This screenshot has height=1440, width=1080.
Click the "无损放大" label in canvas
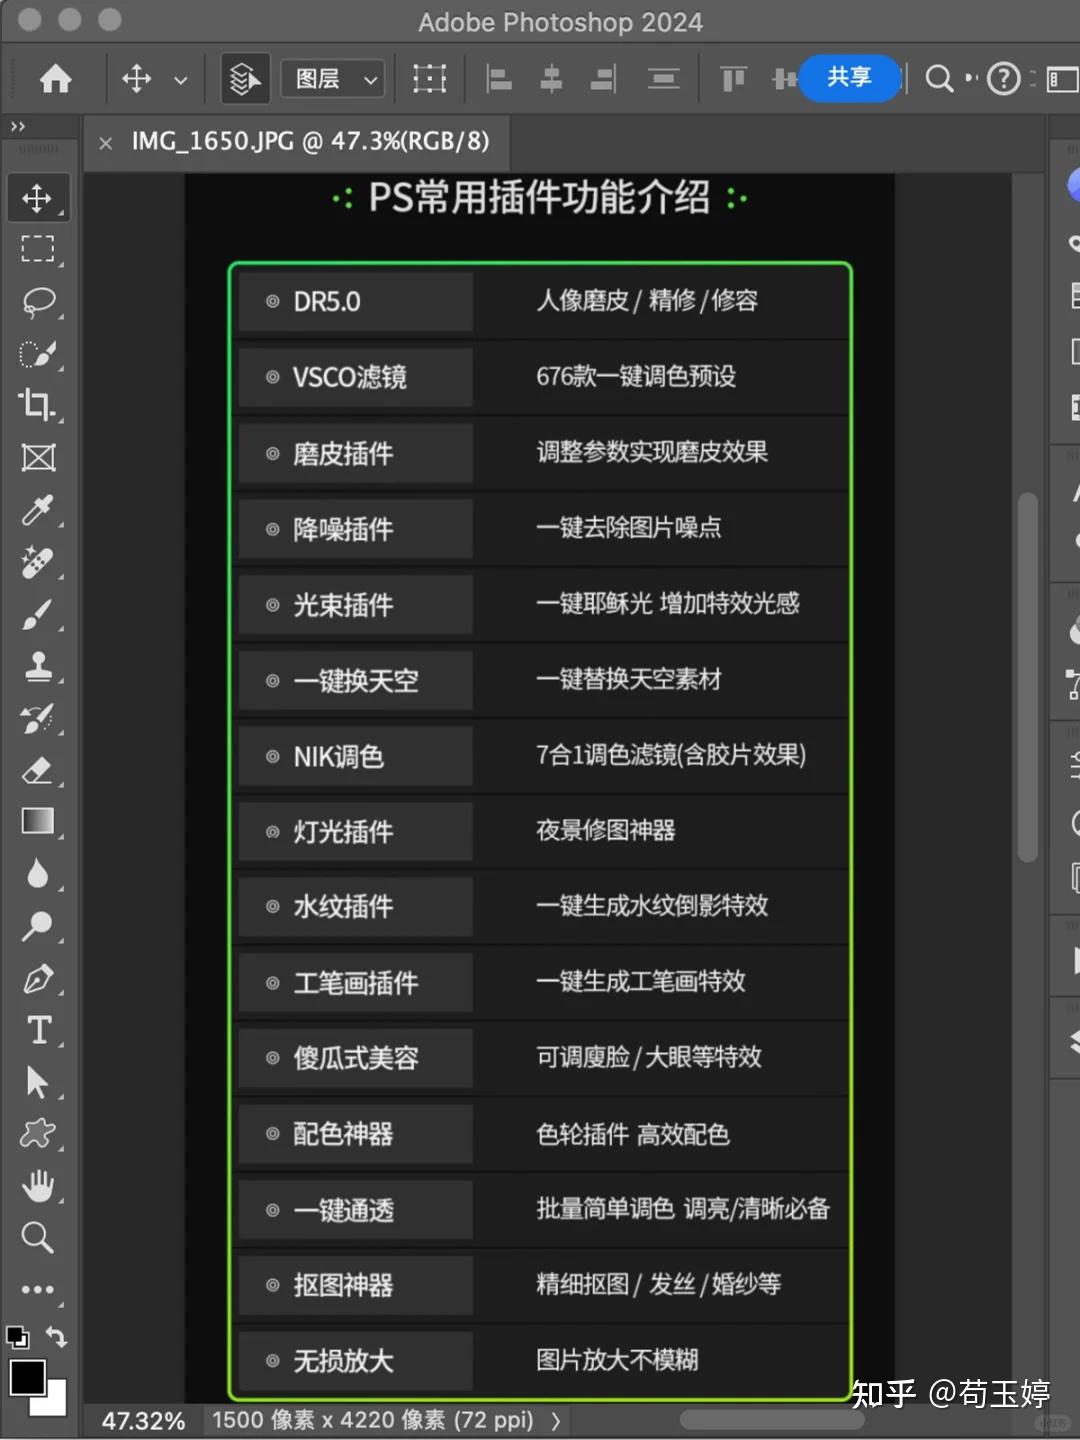tap(343, 1360)
